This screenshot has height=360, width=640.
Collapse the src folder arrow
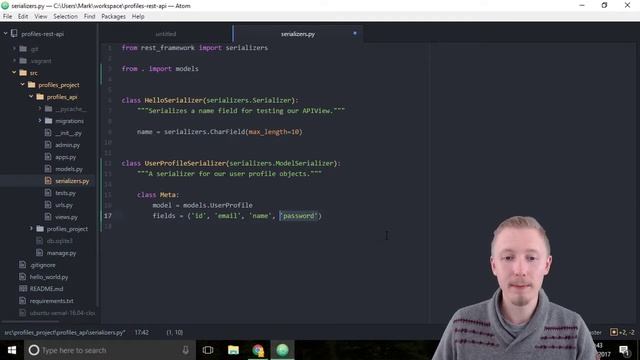click(14, 73)
